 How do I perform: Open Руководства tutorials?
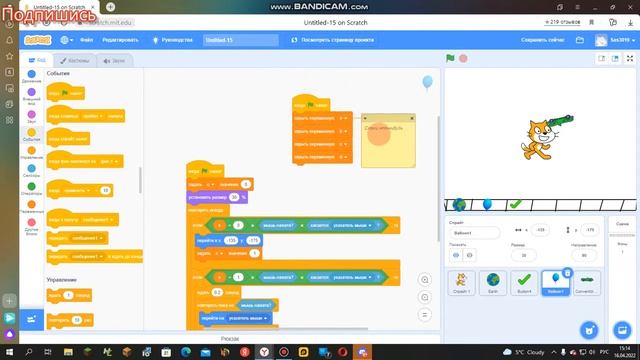pos(173,40)
